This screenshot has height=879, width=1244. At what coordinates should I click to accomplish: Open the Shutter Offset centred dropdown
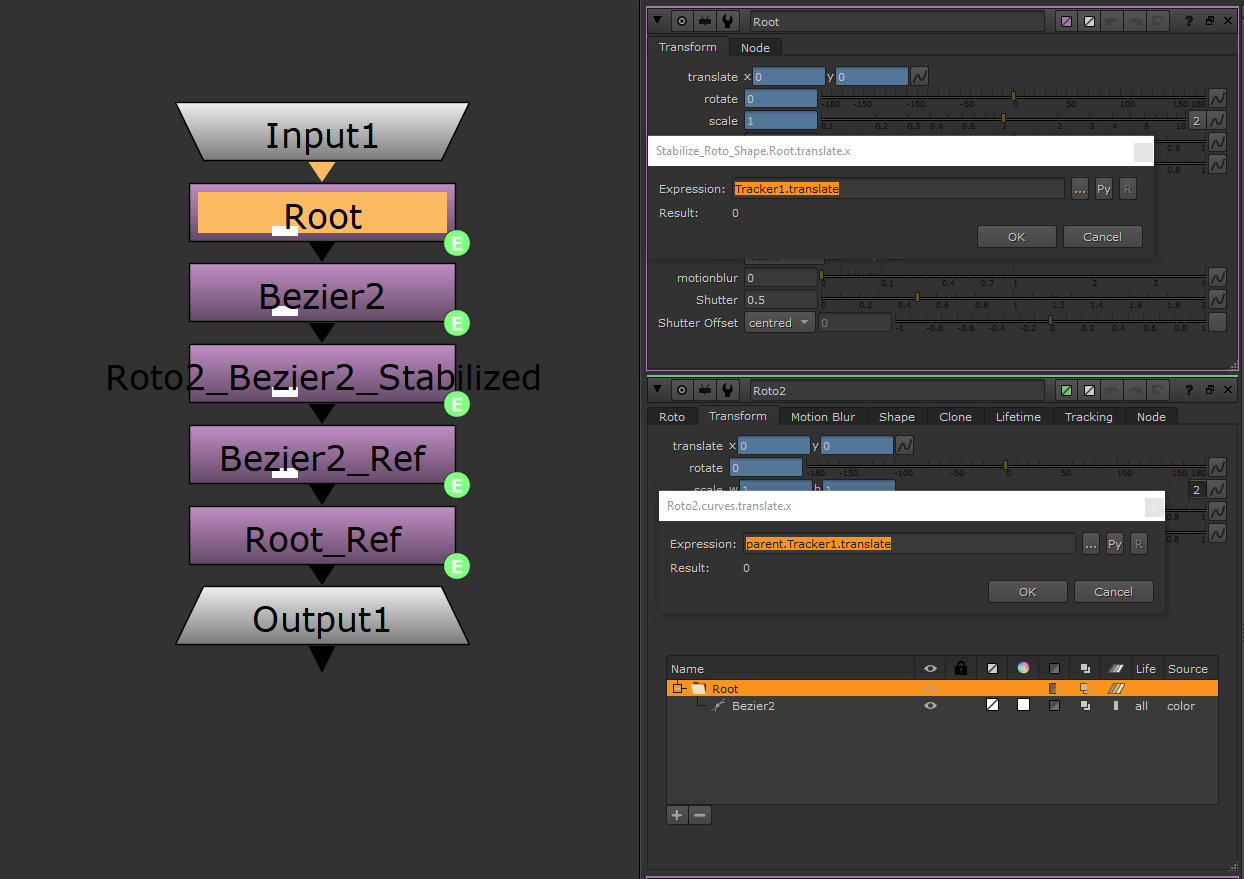pos(780,323)
